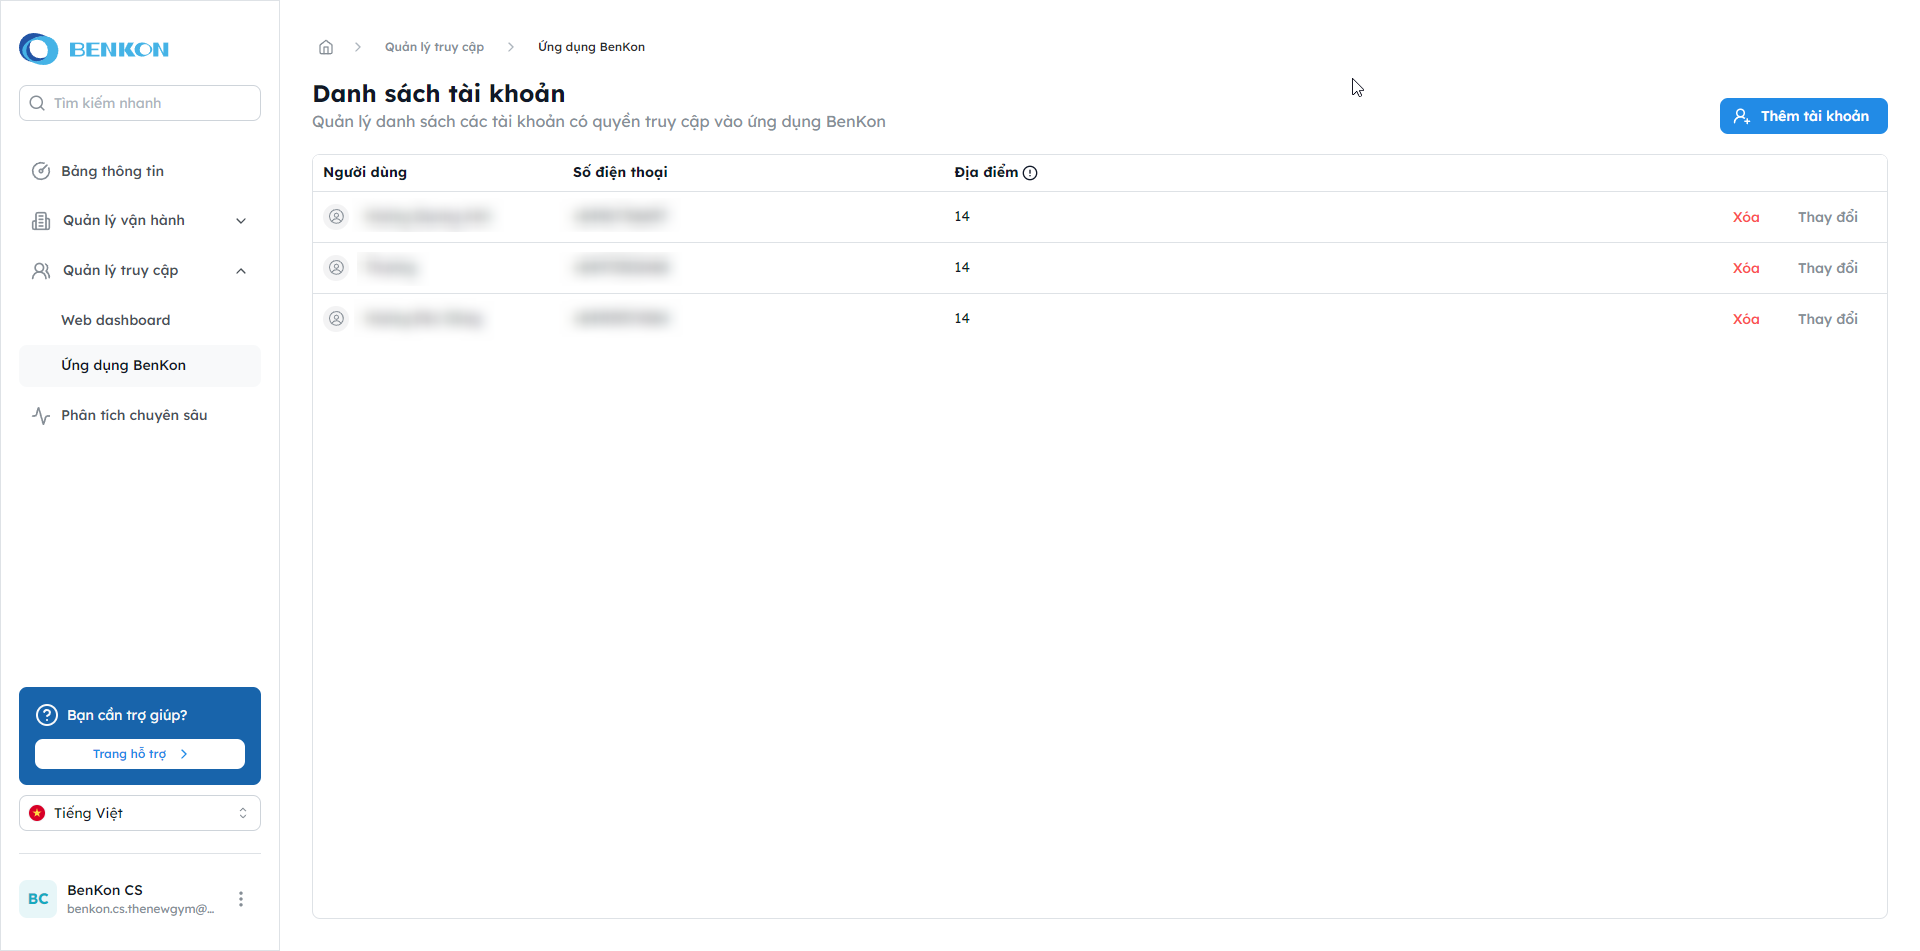Click the Địa điểm column header
Screen dimensions: 1920x951
click(986, 173)
